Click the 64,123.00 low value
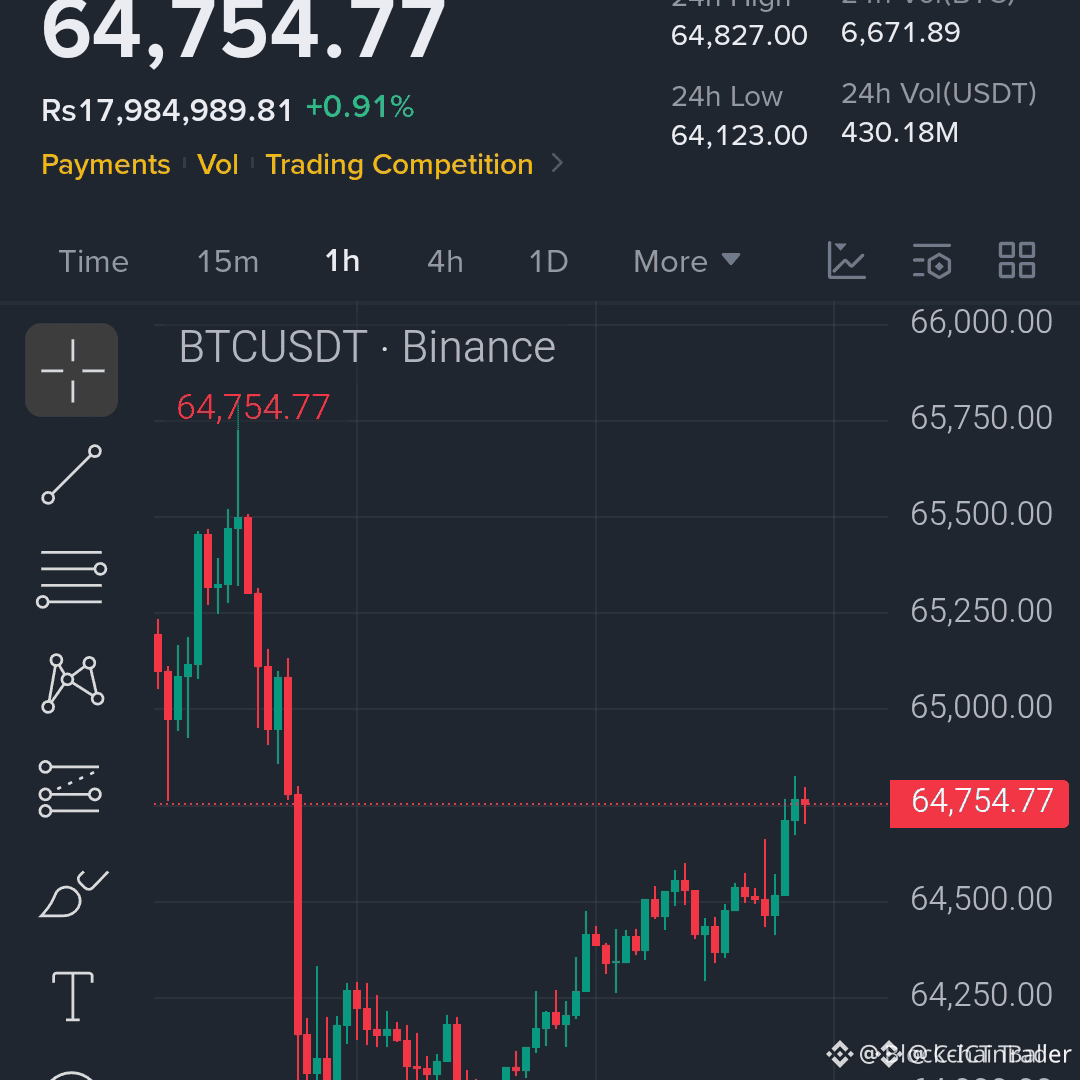 739,135
